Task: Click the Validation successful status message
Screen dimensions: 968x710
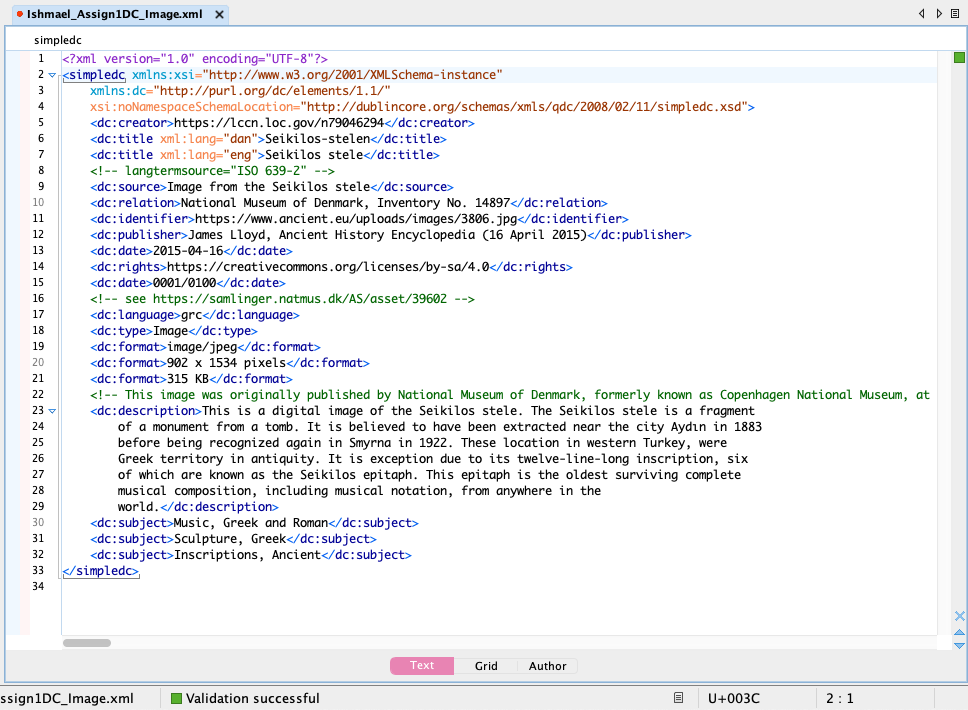Action: click(252, 698)
